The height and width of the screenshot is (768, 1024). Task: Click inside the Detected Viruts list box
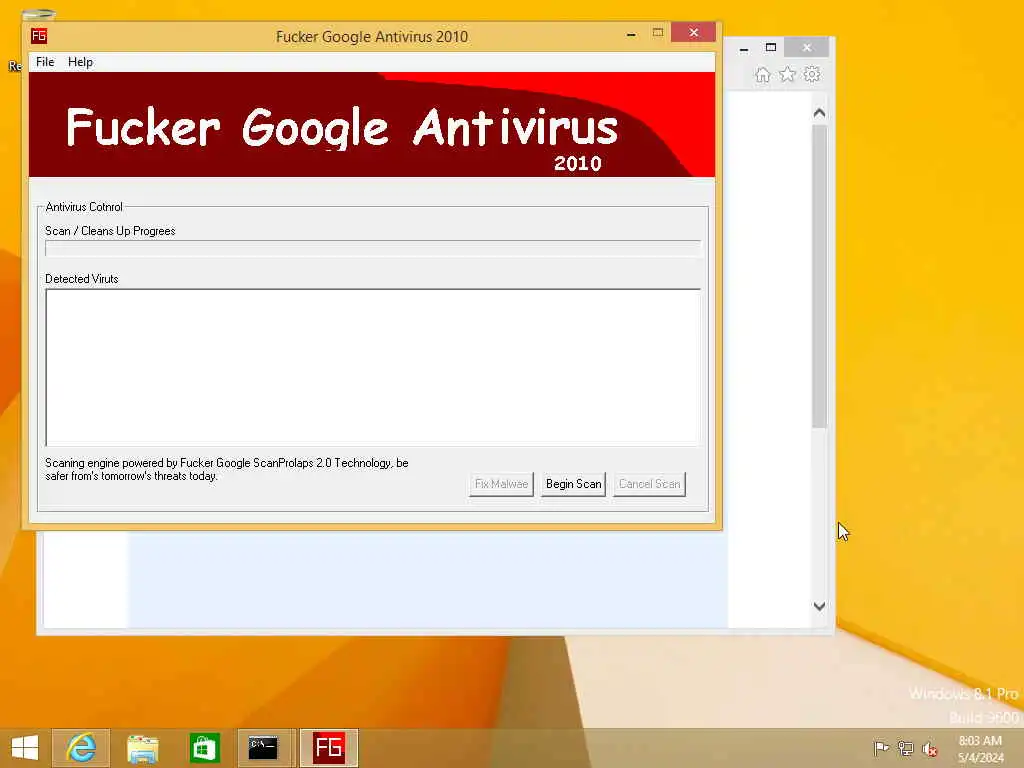[x=373, y=367]
